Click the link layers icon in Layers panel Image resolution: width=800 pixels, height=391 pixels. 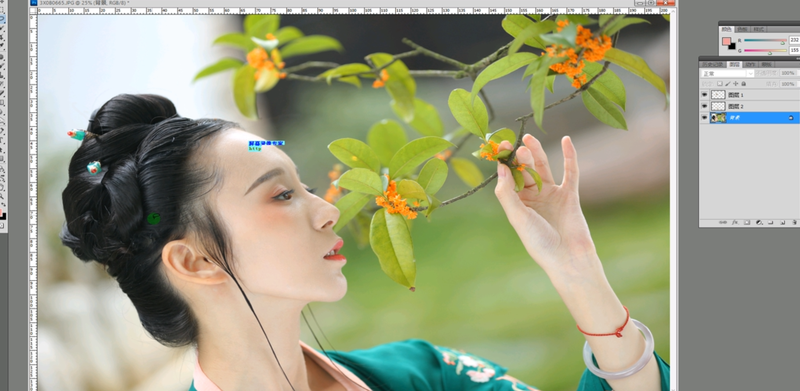(x=723, y=223)
